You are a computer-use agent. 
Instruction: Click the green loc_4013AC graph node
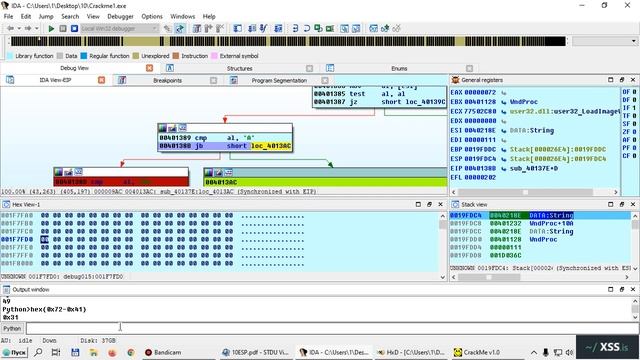pos(325,178)
